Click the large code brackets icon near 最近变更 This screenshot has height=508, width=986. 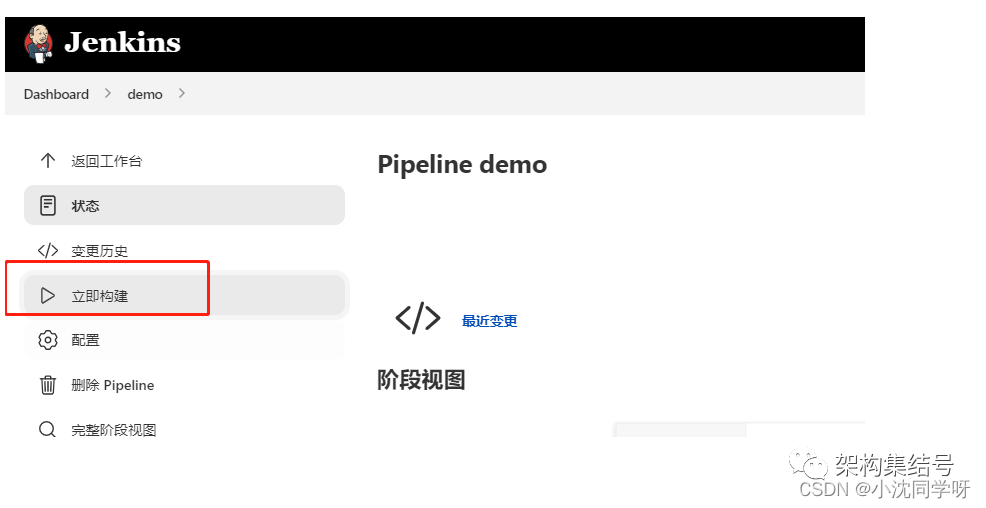[418, 318]
